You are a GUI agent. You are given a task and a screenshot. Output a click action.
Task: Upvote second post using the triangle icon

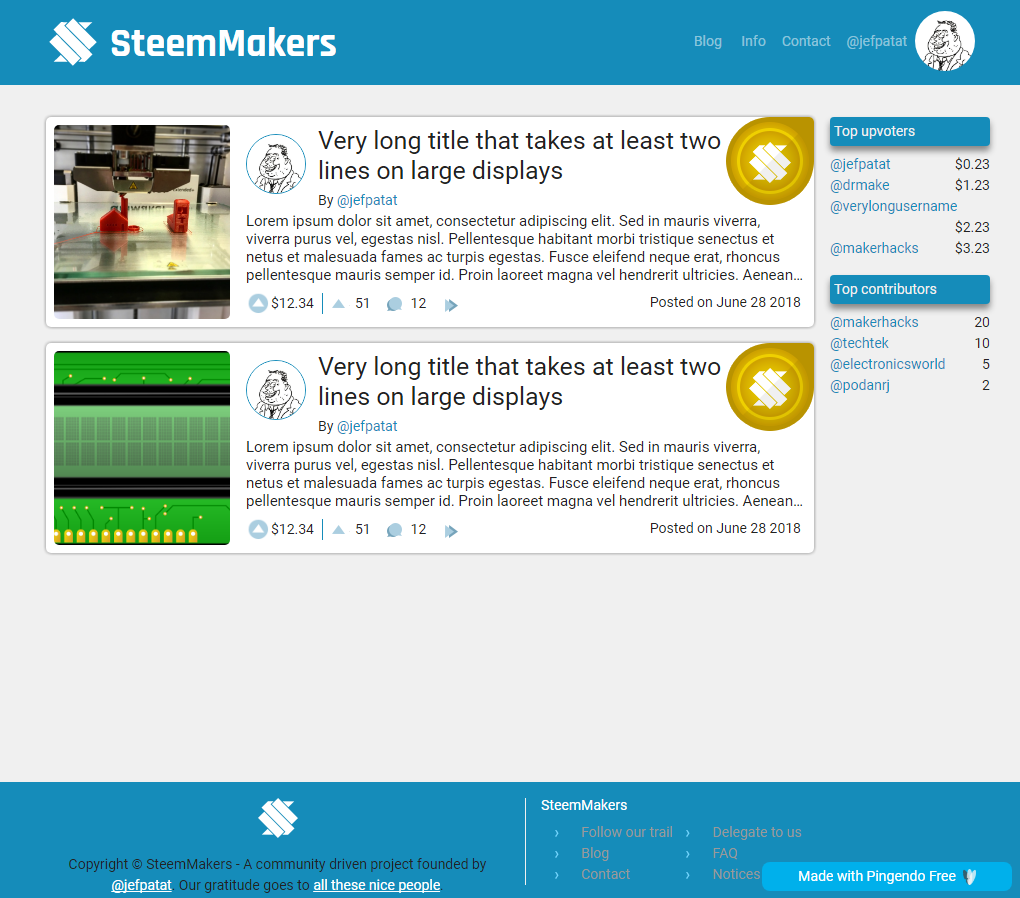click(339, 529)
